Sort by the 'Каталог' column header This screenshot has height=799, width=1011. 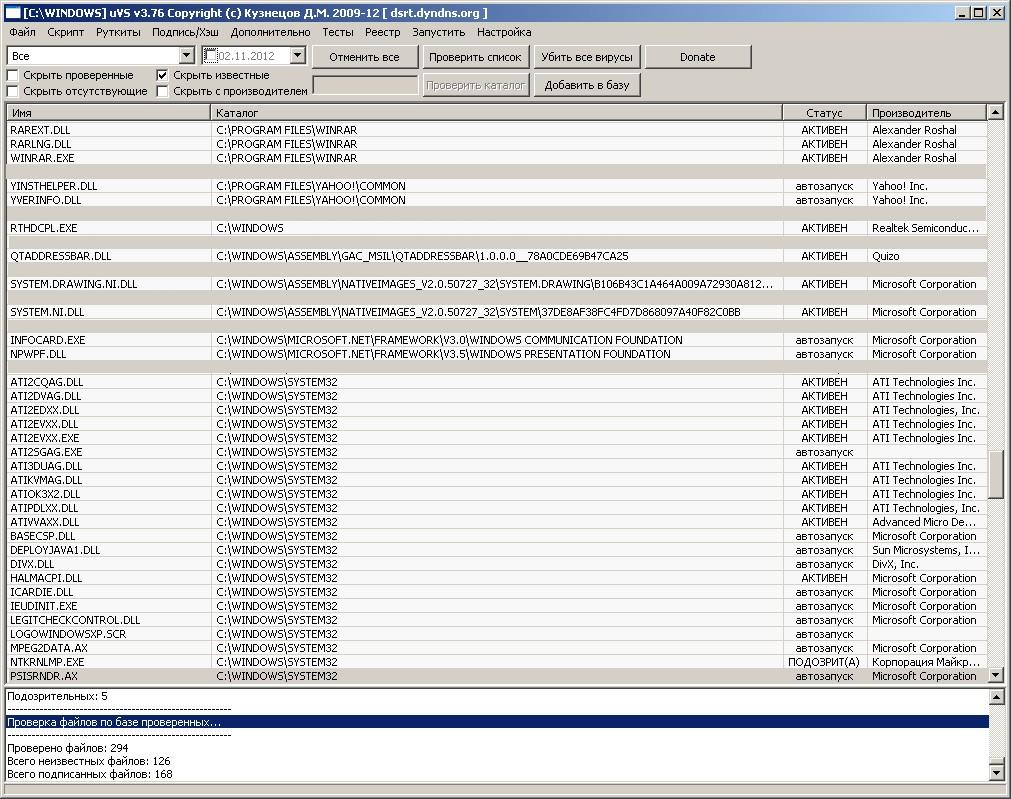(x=496, y=113)
